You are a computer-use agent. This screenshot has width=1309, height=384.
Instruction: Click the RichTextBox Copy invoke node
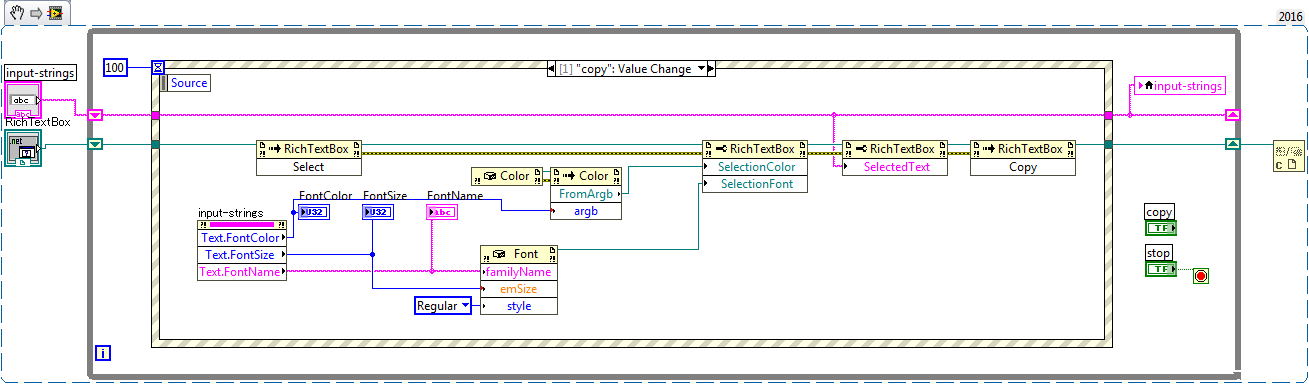pyautogui.click(x=1023, y=157)
